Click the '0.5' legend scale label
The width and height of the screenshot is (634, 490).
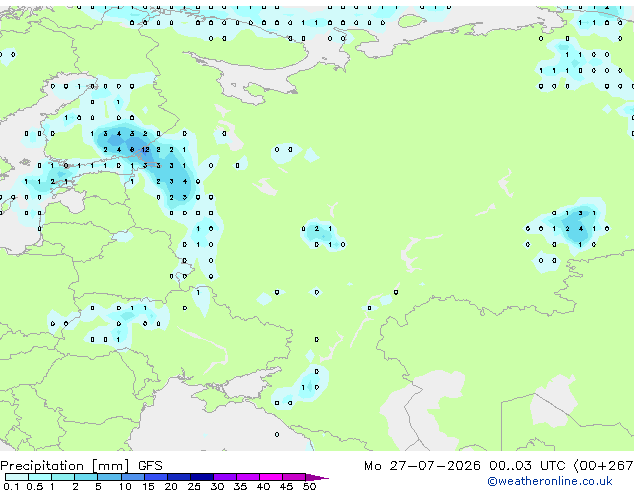coord(35,486)
